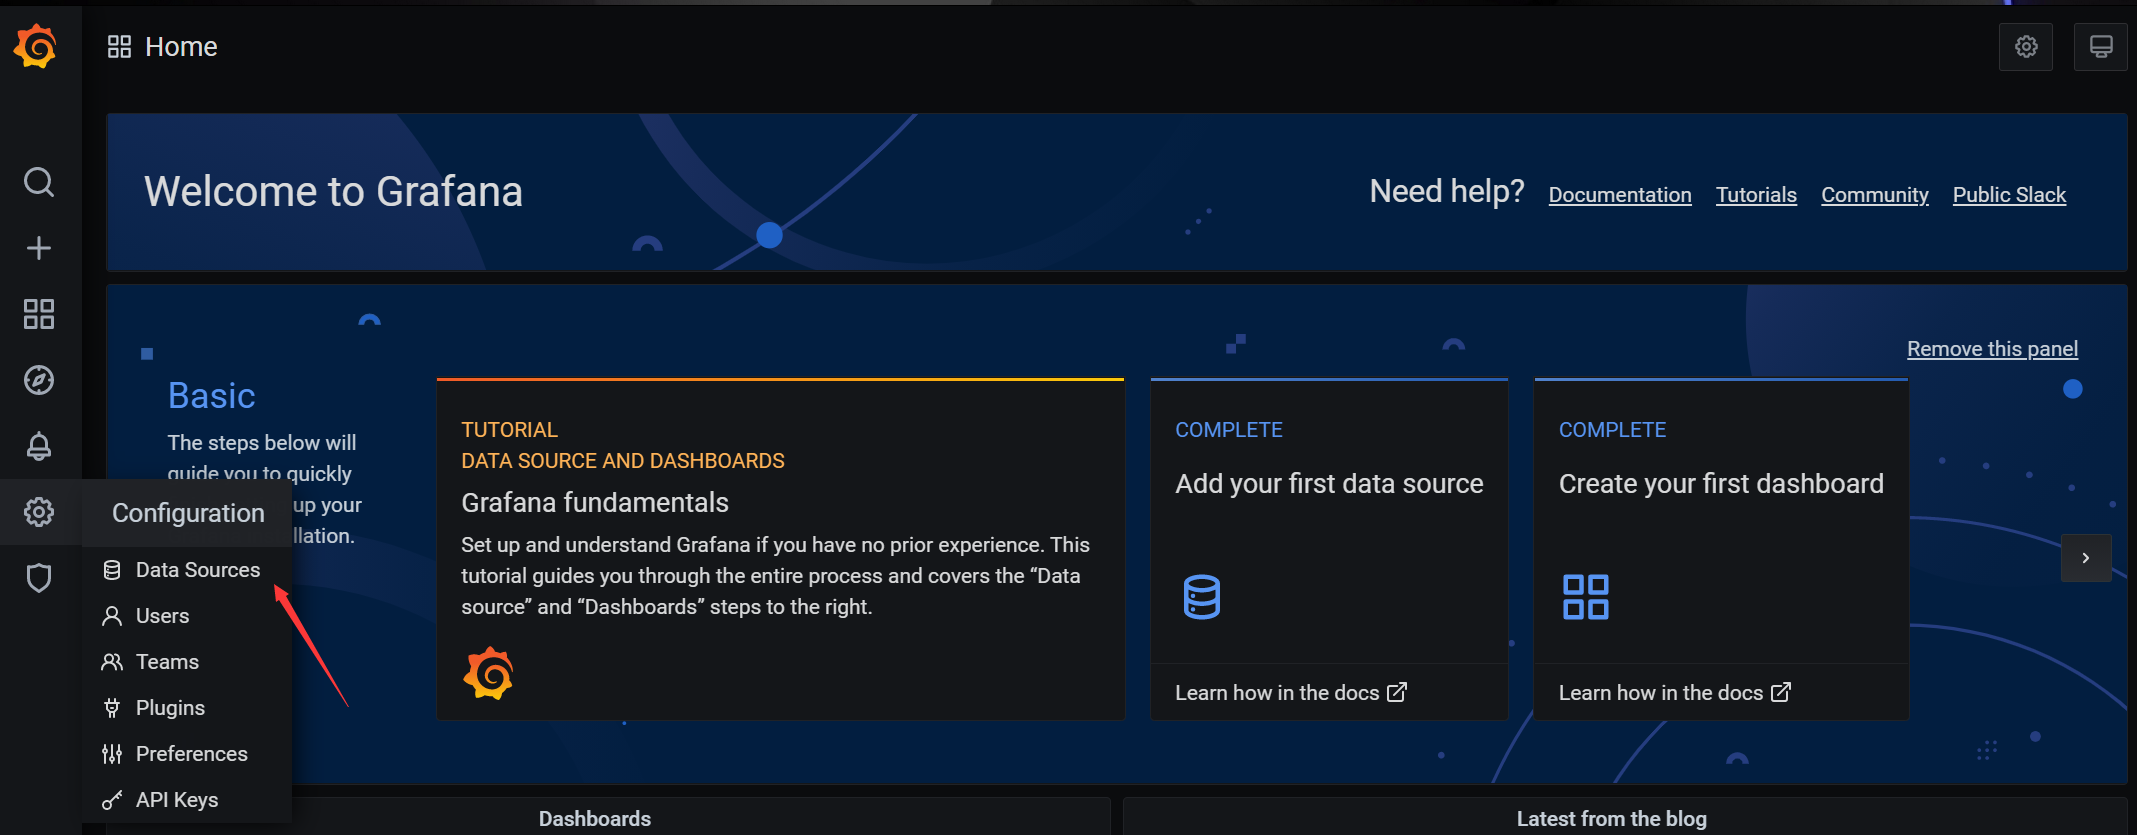Screen dimensions: 2137x835
Task: Open the Documentation link
Action: [1620, 195]
